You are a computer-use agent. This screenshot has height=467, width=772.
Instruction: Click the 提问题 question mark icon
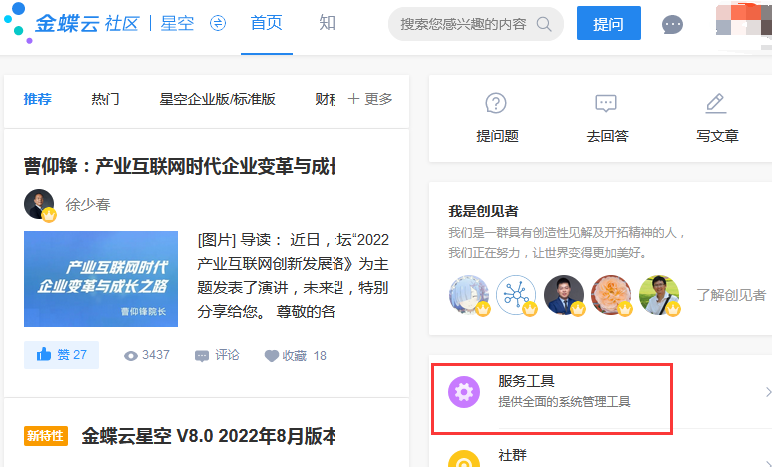pyautogui.click(x=497, y=103)
